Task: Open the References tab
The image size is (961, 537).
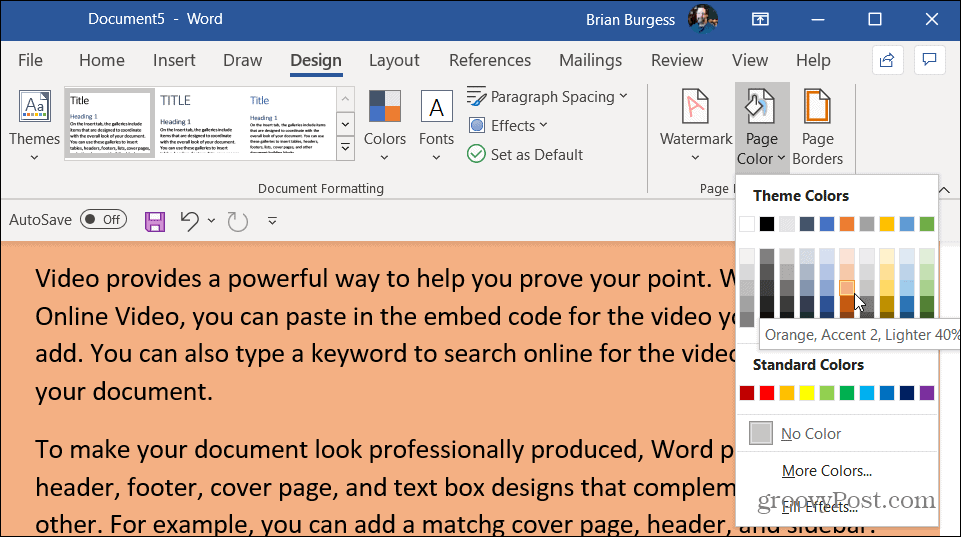Action: [490, 60]
